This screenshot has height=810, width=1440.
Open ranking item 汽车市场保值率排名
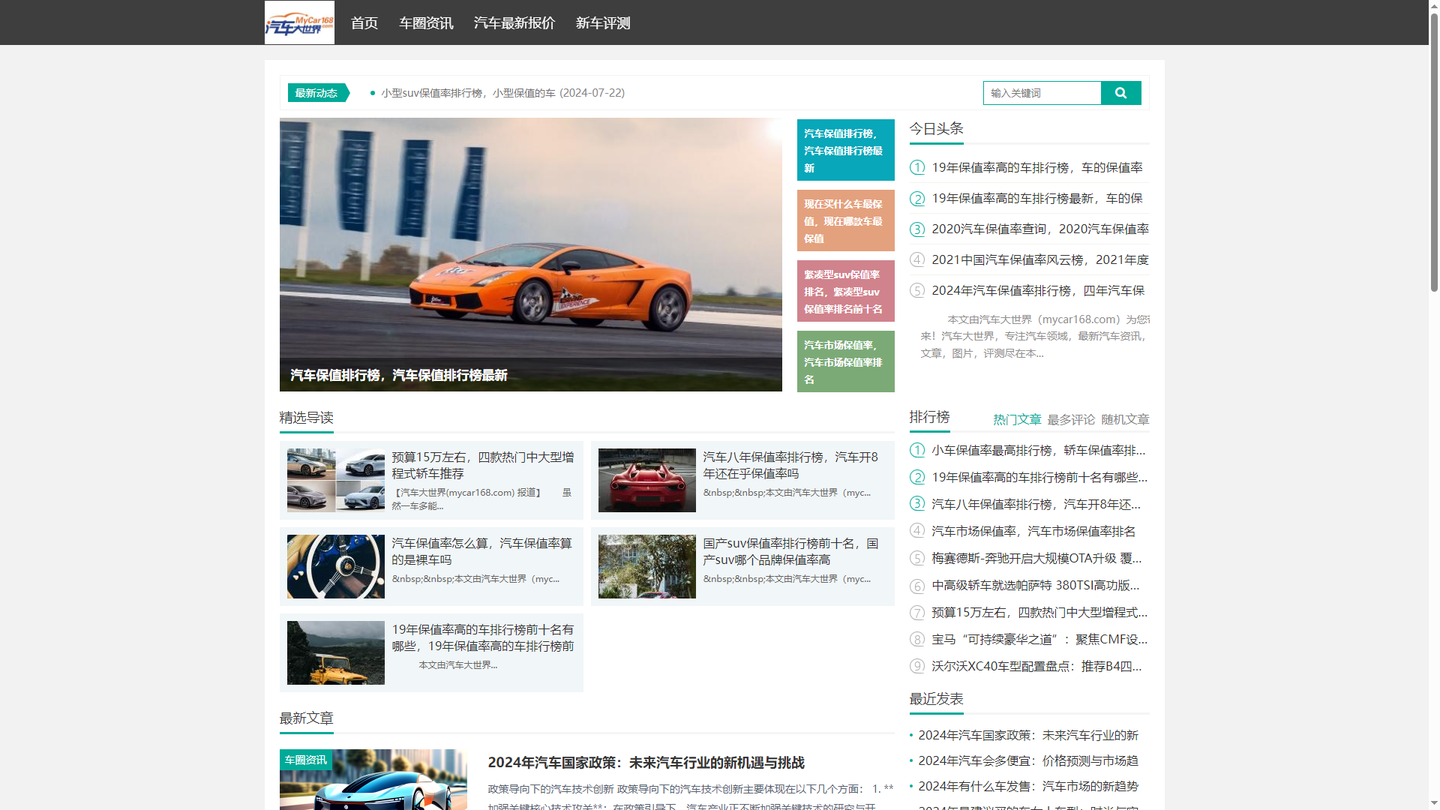coord(1034,531)
